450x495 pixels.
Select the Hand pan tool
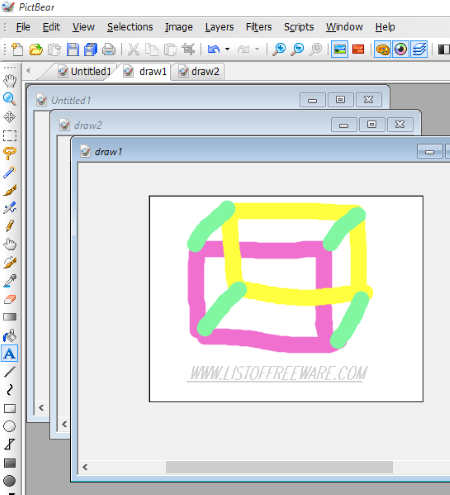[10, 81]
